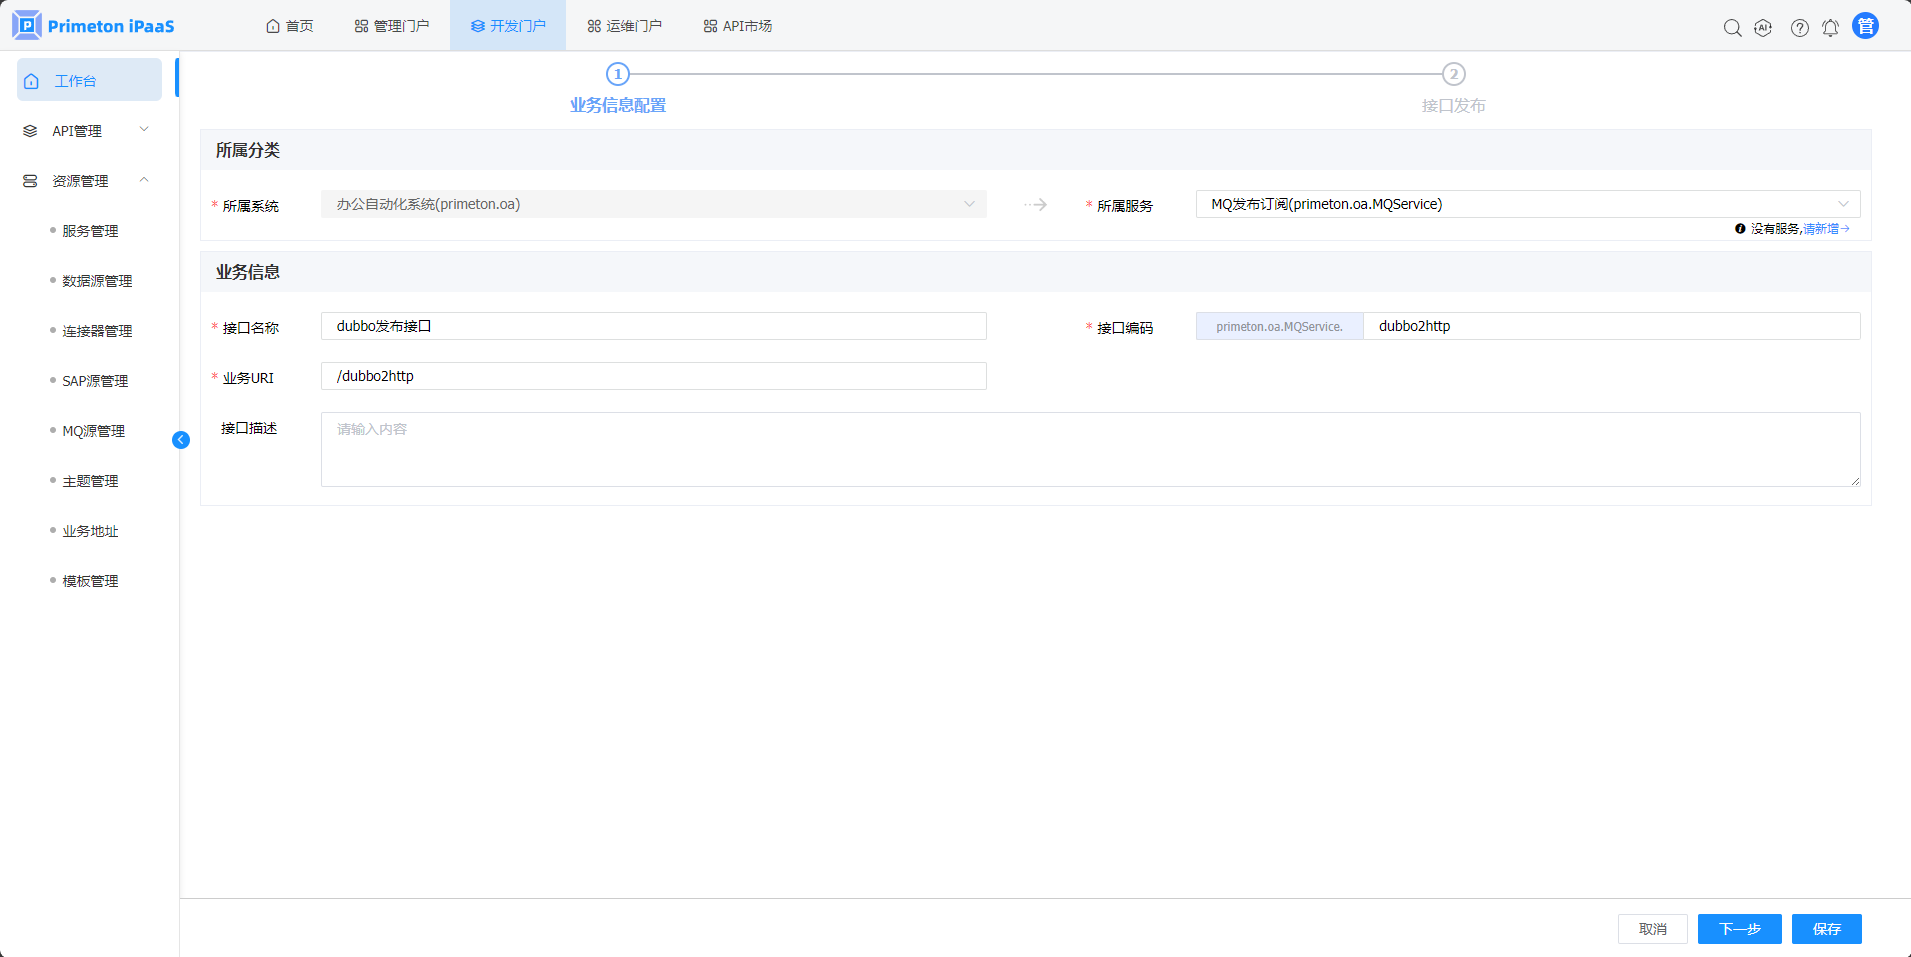Click the 请新增 link

1824,229
